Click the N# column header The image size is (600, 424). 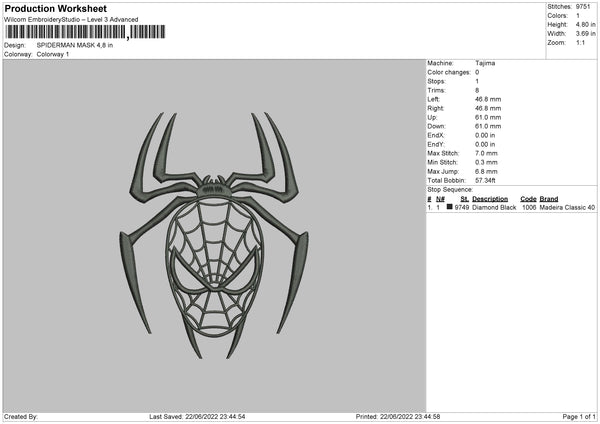(440, 199)
